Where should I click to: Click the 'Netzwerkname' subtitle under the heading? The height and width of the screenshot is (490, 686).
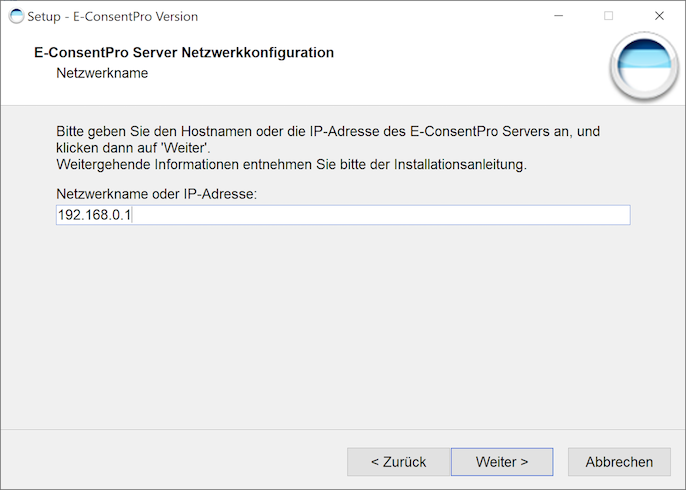102,73
